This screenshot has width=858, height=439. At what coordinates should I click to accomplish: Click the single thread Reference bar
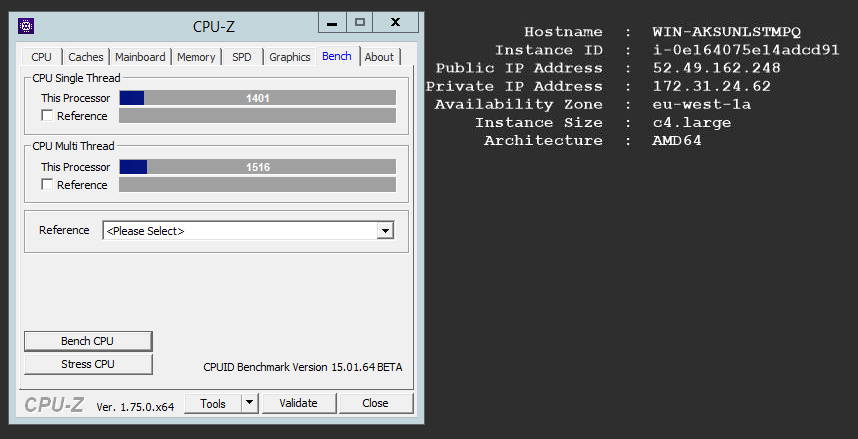click(258, 115)
